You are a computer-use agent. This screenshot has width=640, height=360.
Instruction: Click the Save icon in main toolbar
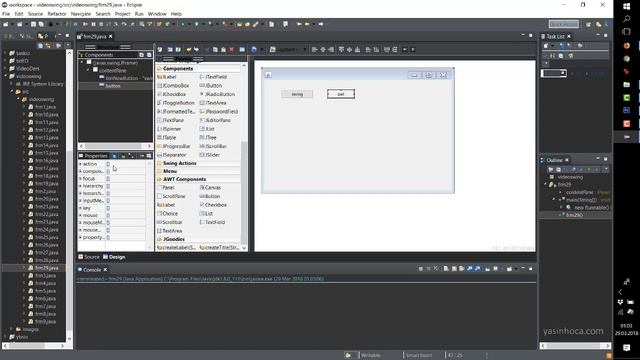pyautogui.click(x=33, y=24)
